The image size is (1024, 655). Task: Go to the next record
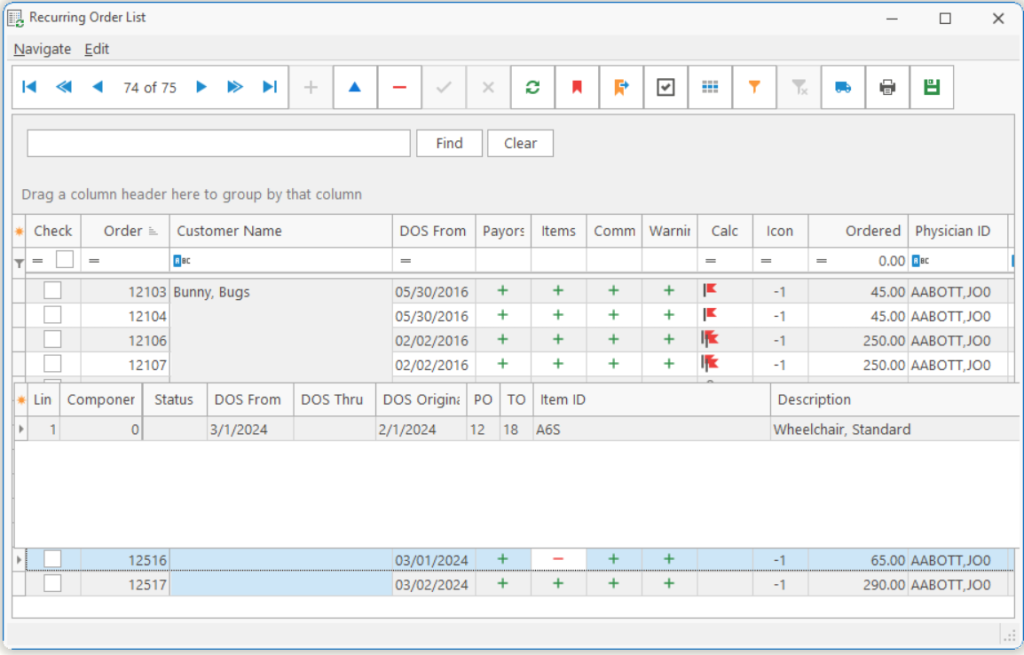click(x=201, y=87)
